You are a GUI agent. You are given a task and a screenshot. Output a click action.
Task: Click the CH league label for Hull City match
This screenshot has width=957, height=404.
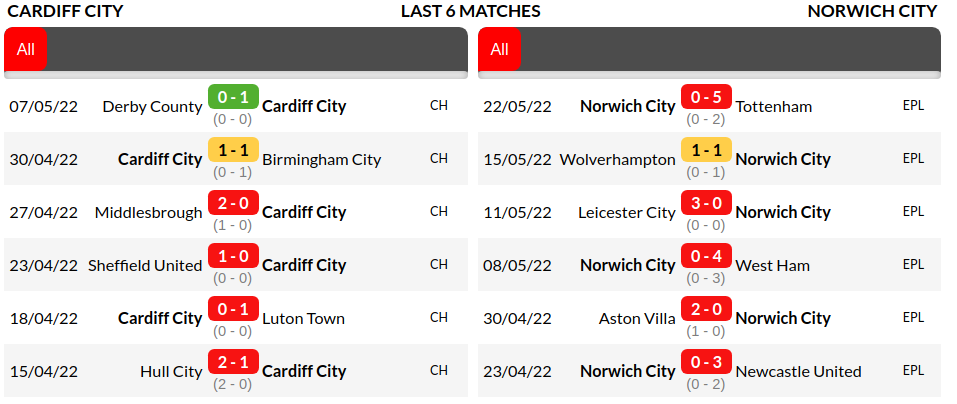439,370
